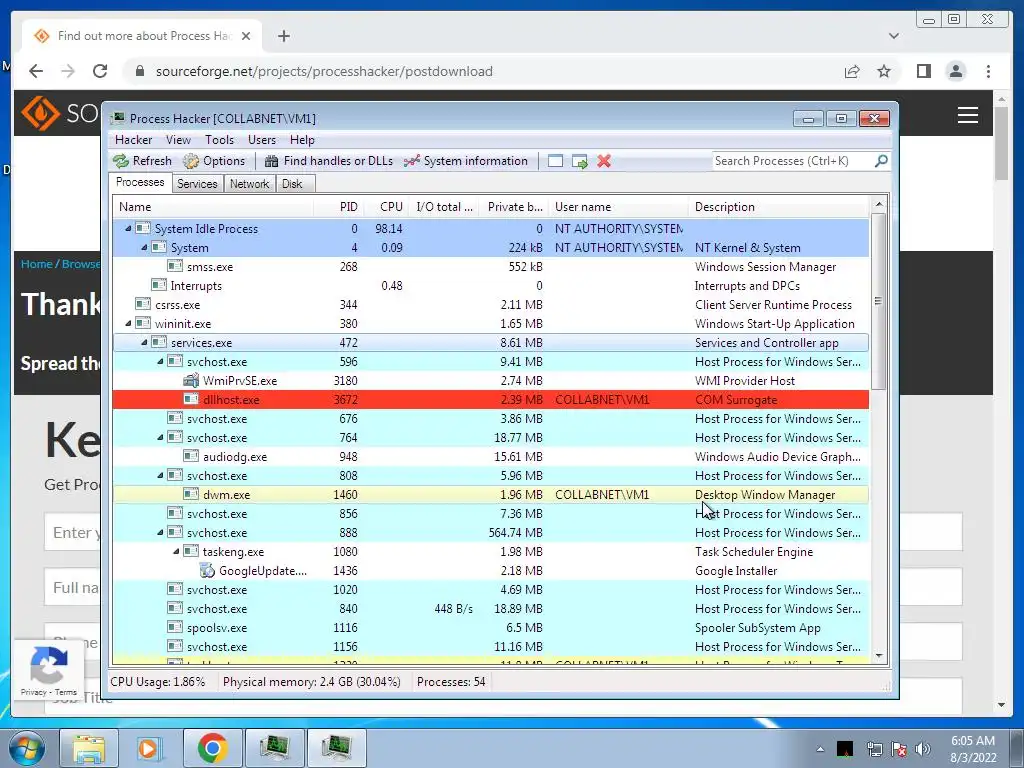Click the Chrome reload page icon
The width and height of the screenshot is (1024, 768).
point(100,71)
